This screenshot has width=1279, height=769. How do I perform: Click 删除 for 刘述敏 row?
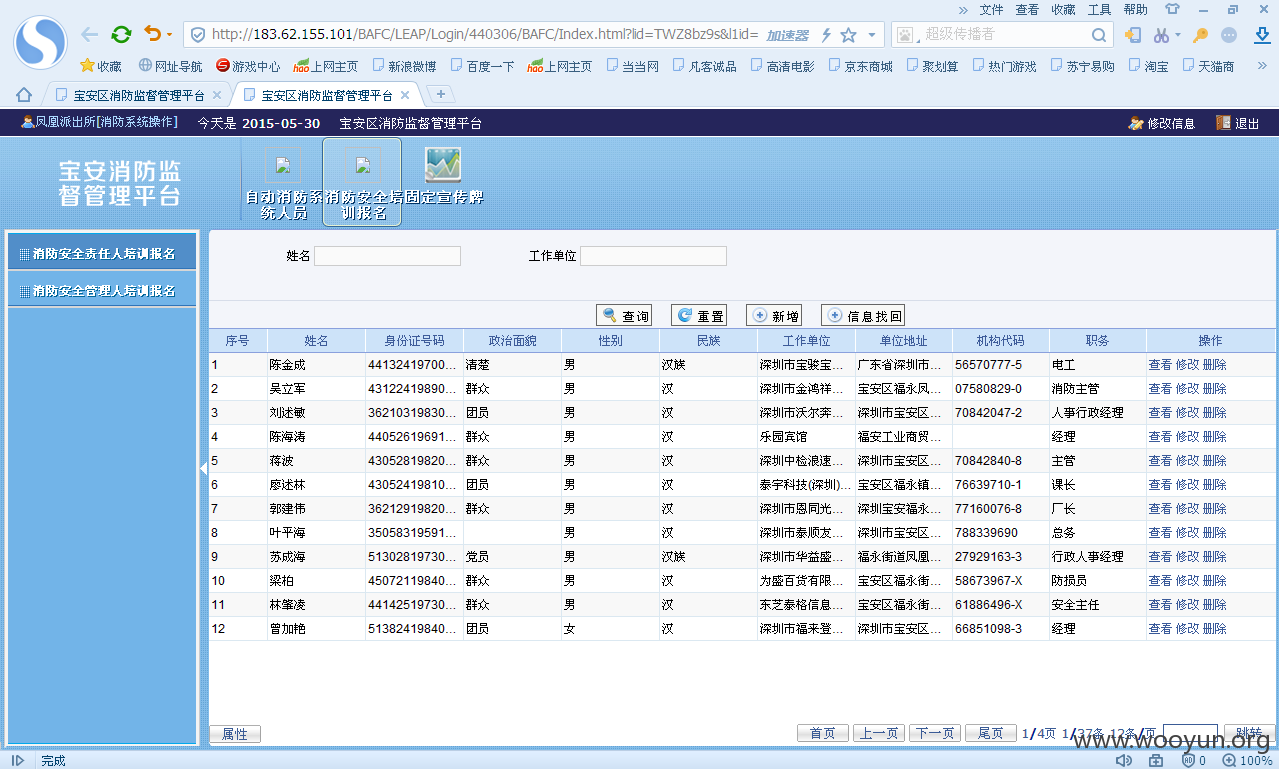(1214, 413)
